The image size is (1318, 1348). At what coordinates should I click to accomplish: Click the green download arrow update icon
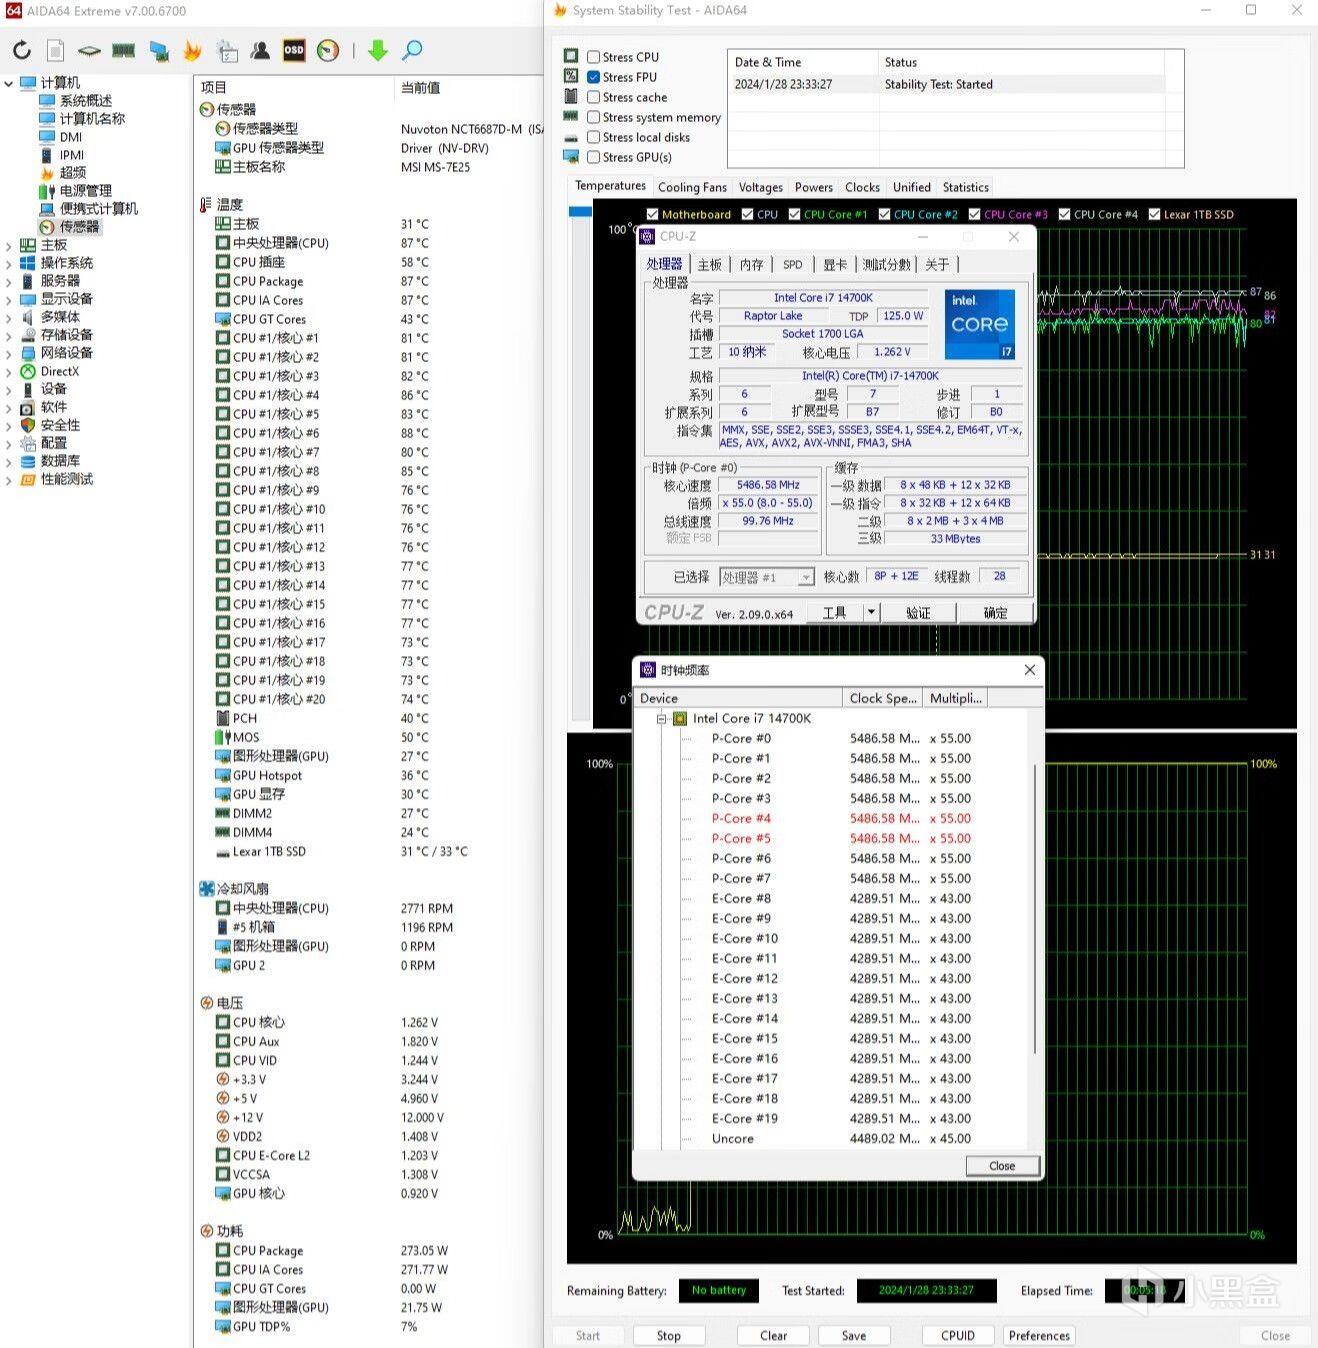[x=377, y=50]
